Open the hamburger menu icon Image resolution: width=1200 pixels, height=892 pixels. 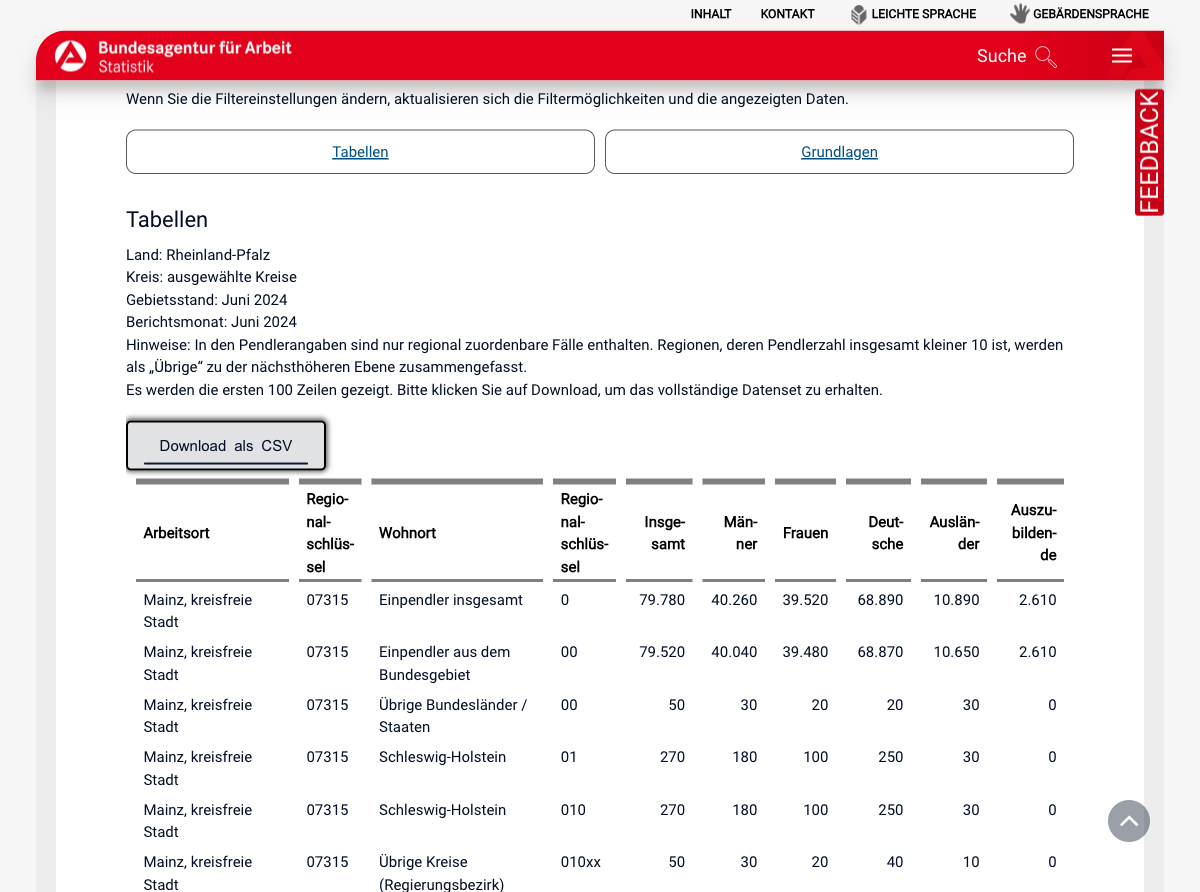tap(1122, 56)
